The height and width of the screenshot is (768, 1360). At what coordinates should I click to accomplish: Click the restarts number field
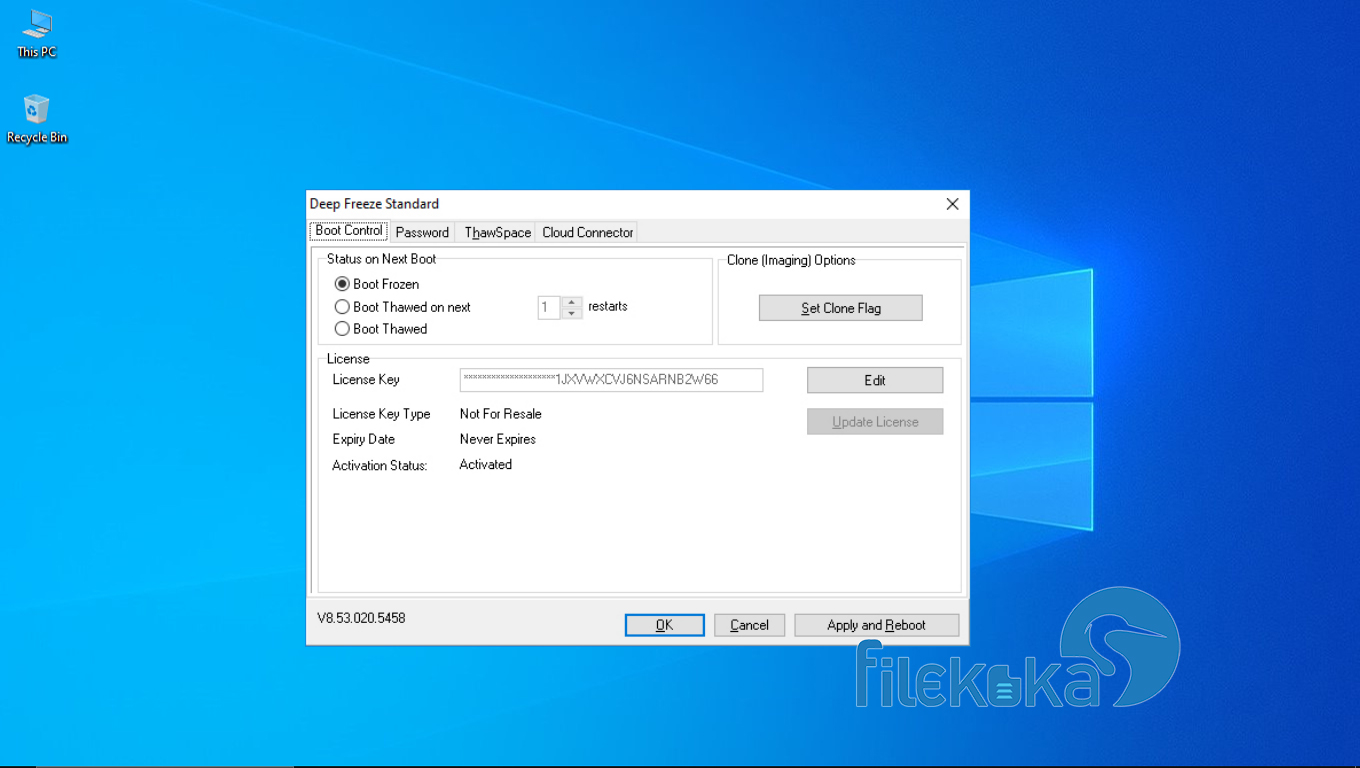[549, 307]
